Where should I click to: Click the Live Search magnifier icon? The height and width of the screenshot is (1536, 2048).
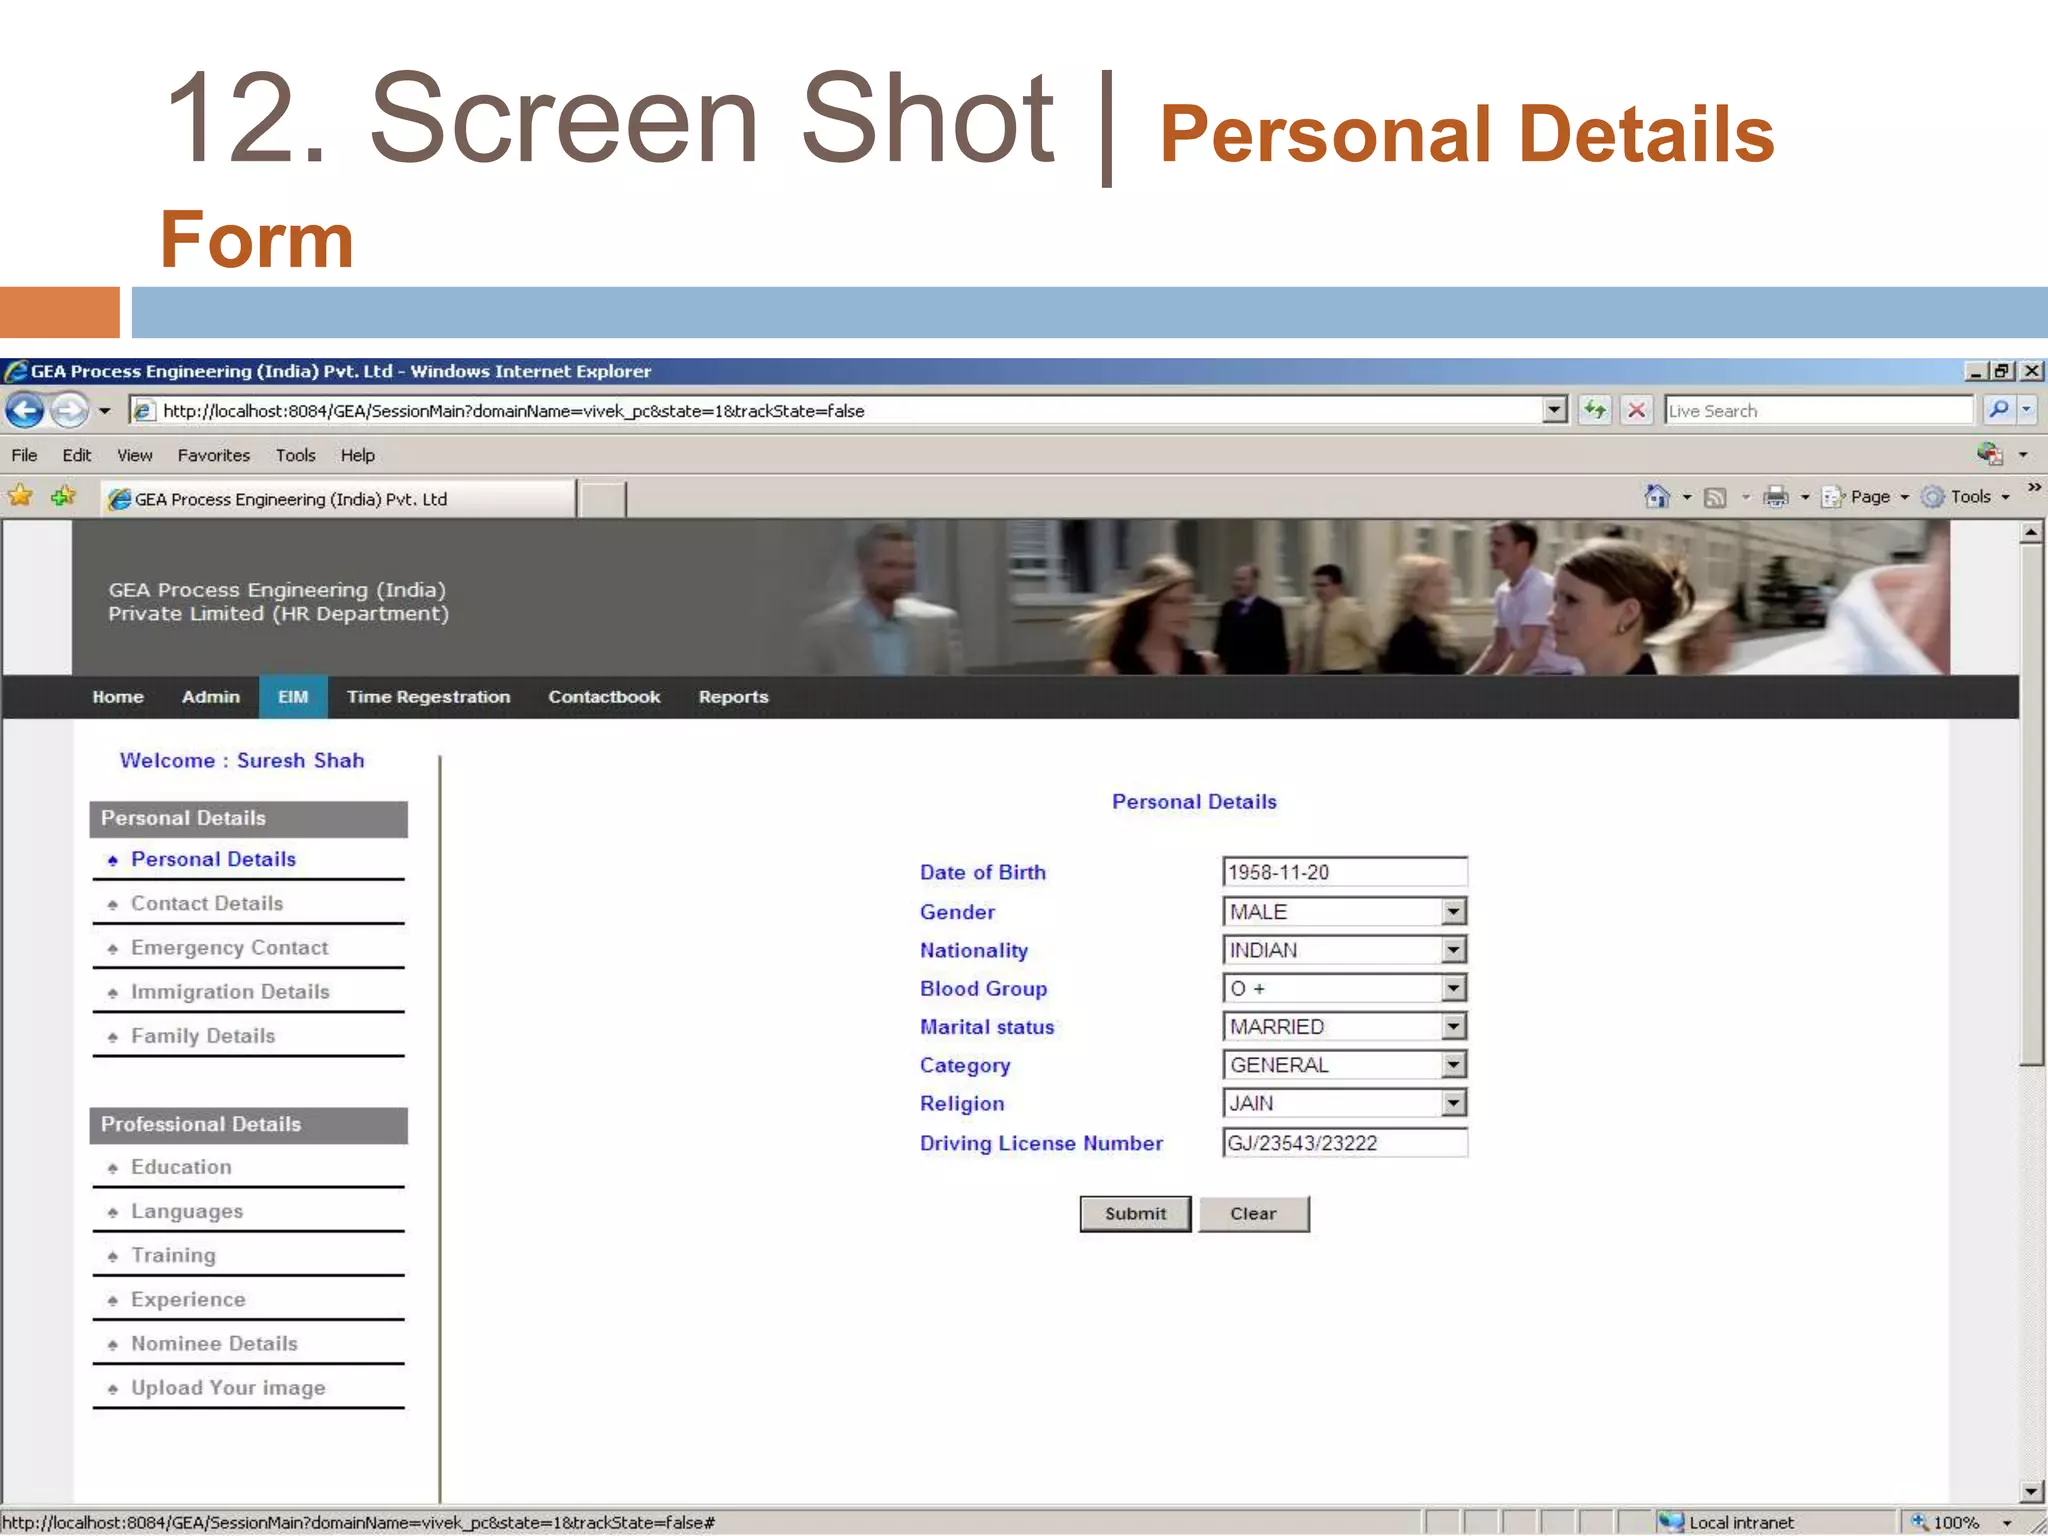click(1998, 410)
